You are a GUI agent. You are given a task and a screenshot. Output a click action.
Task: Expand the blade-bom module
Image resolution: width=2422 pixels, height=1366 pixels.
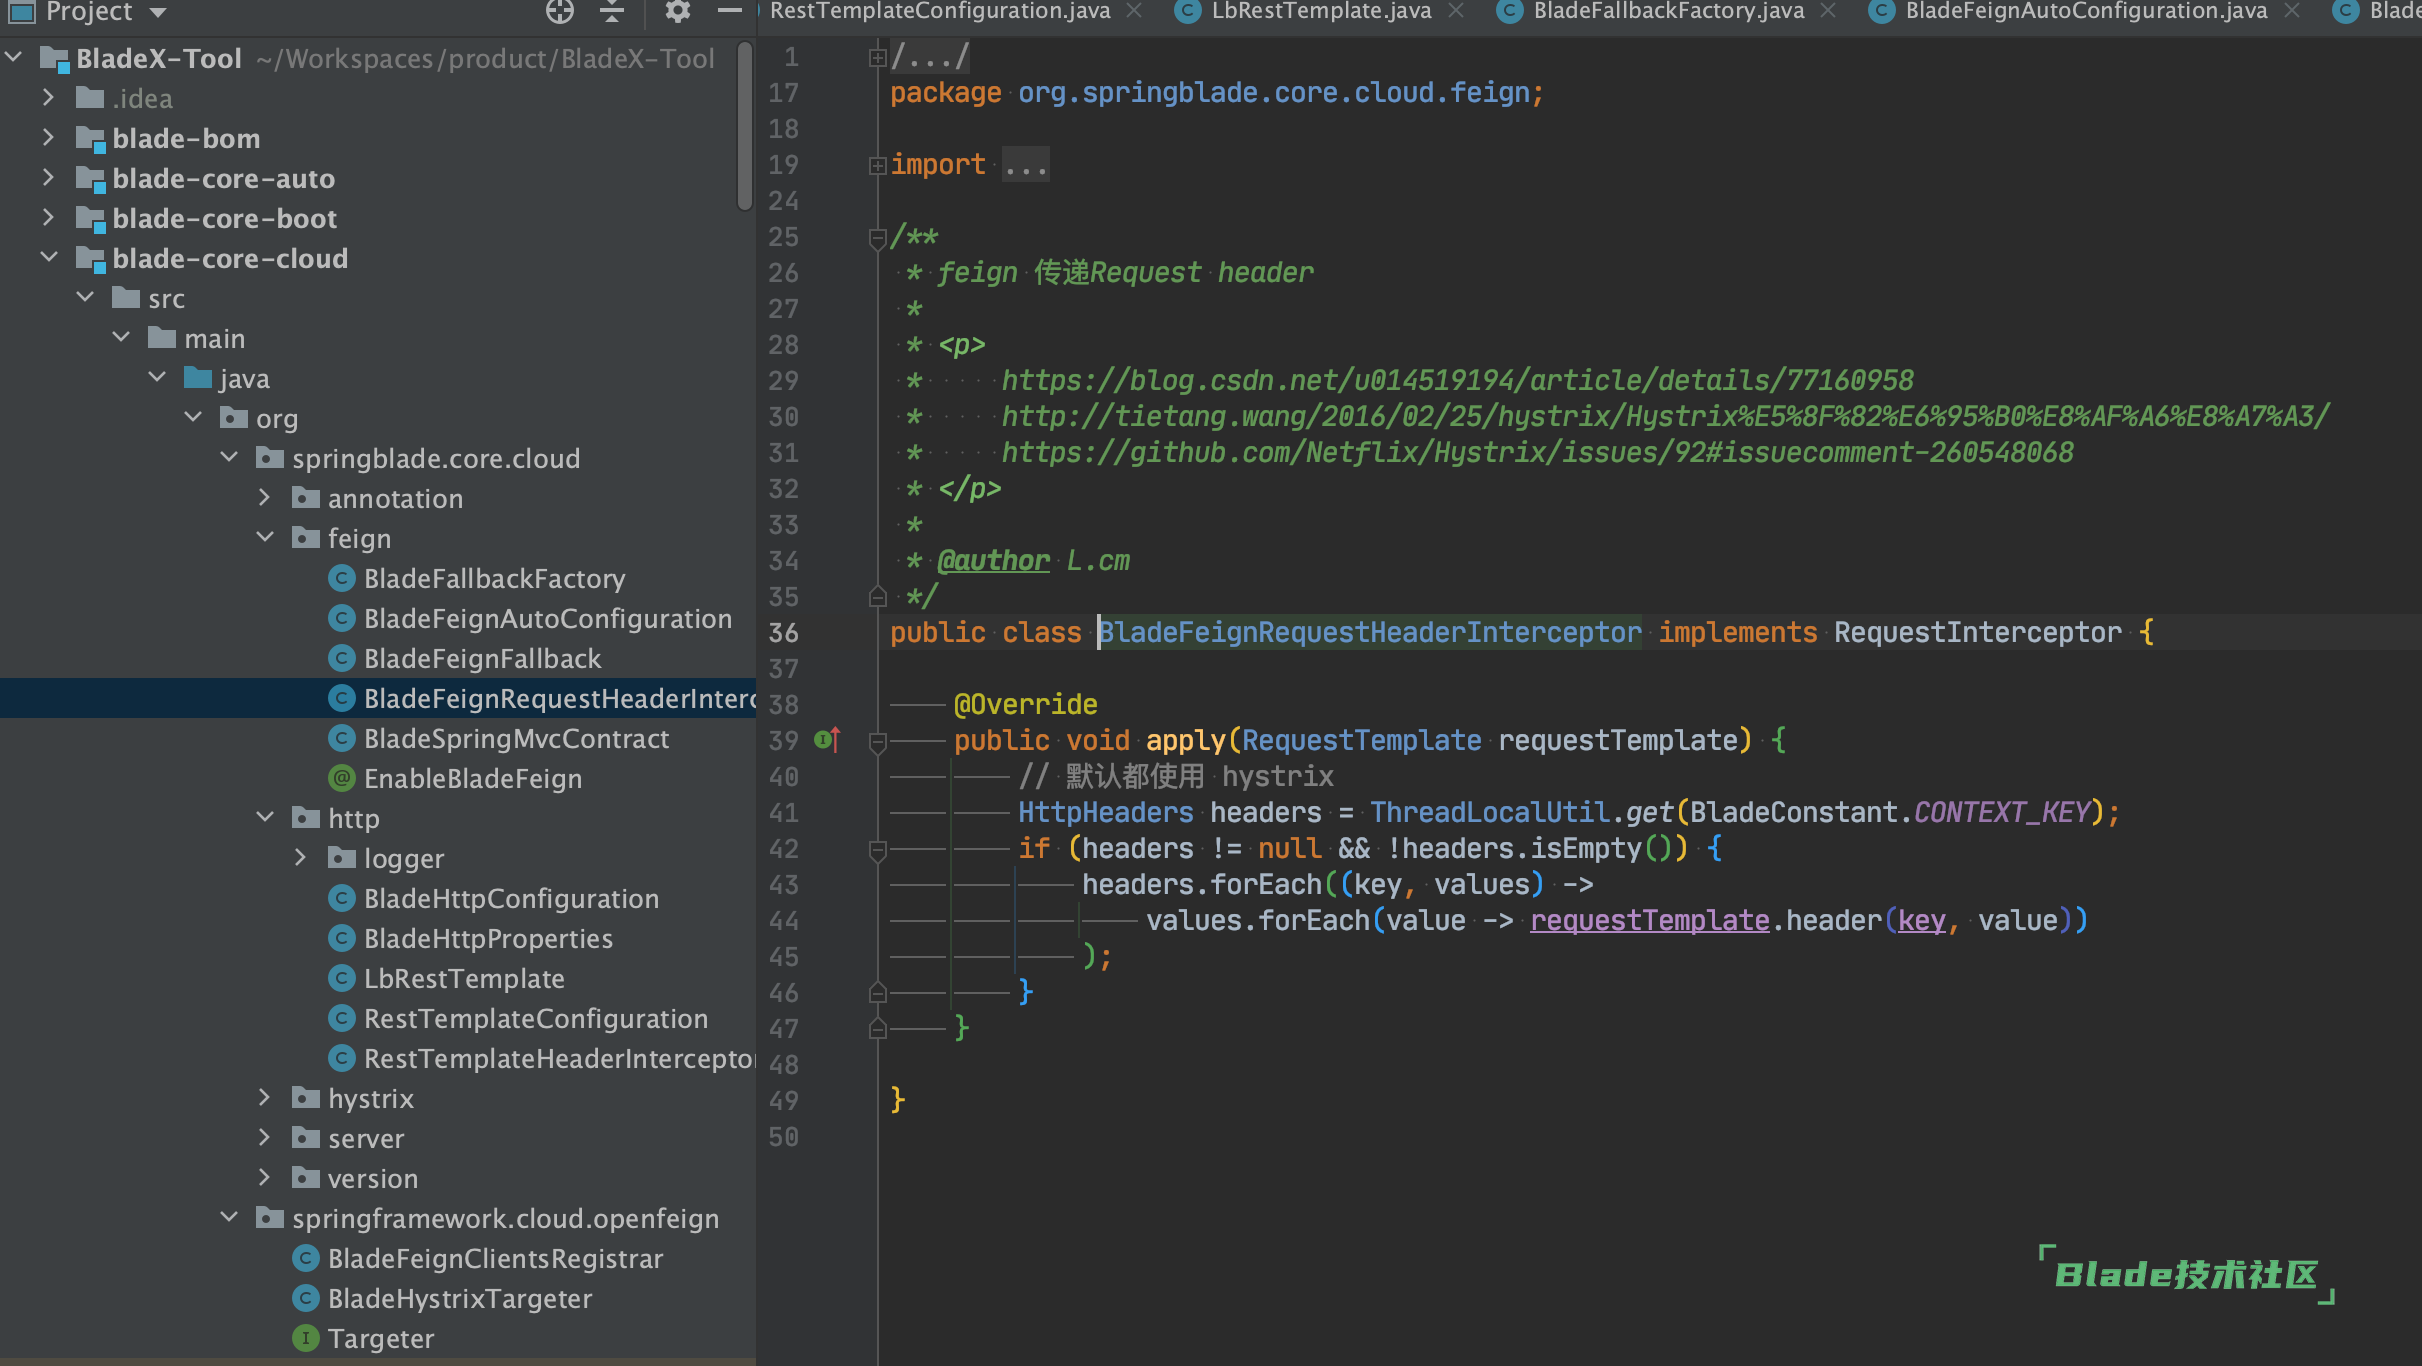pos(48,138)
